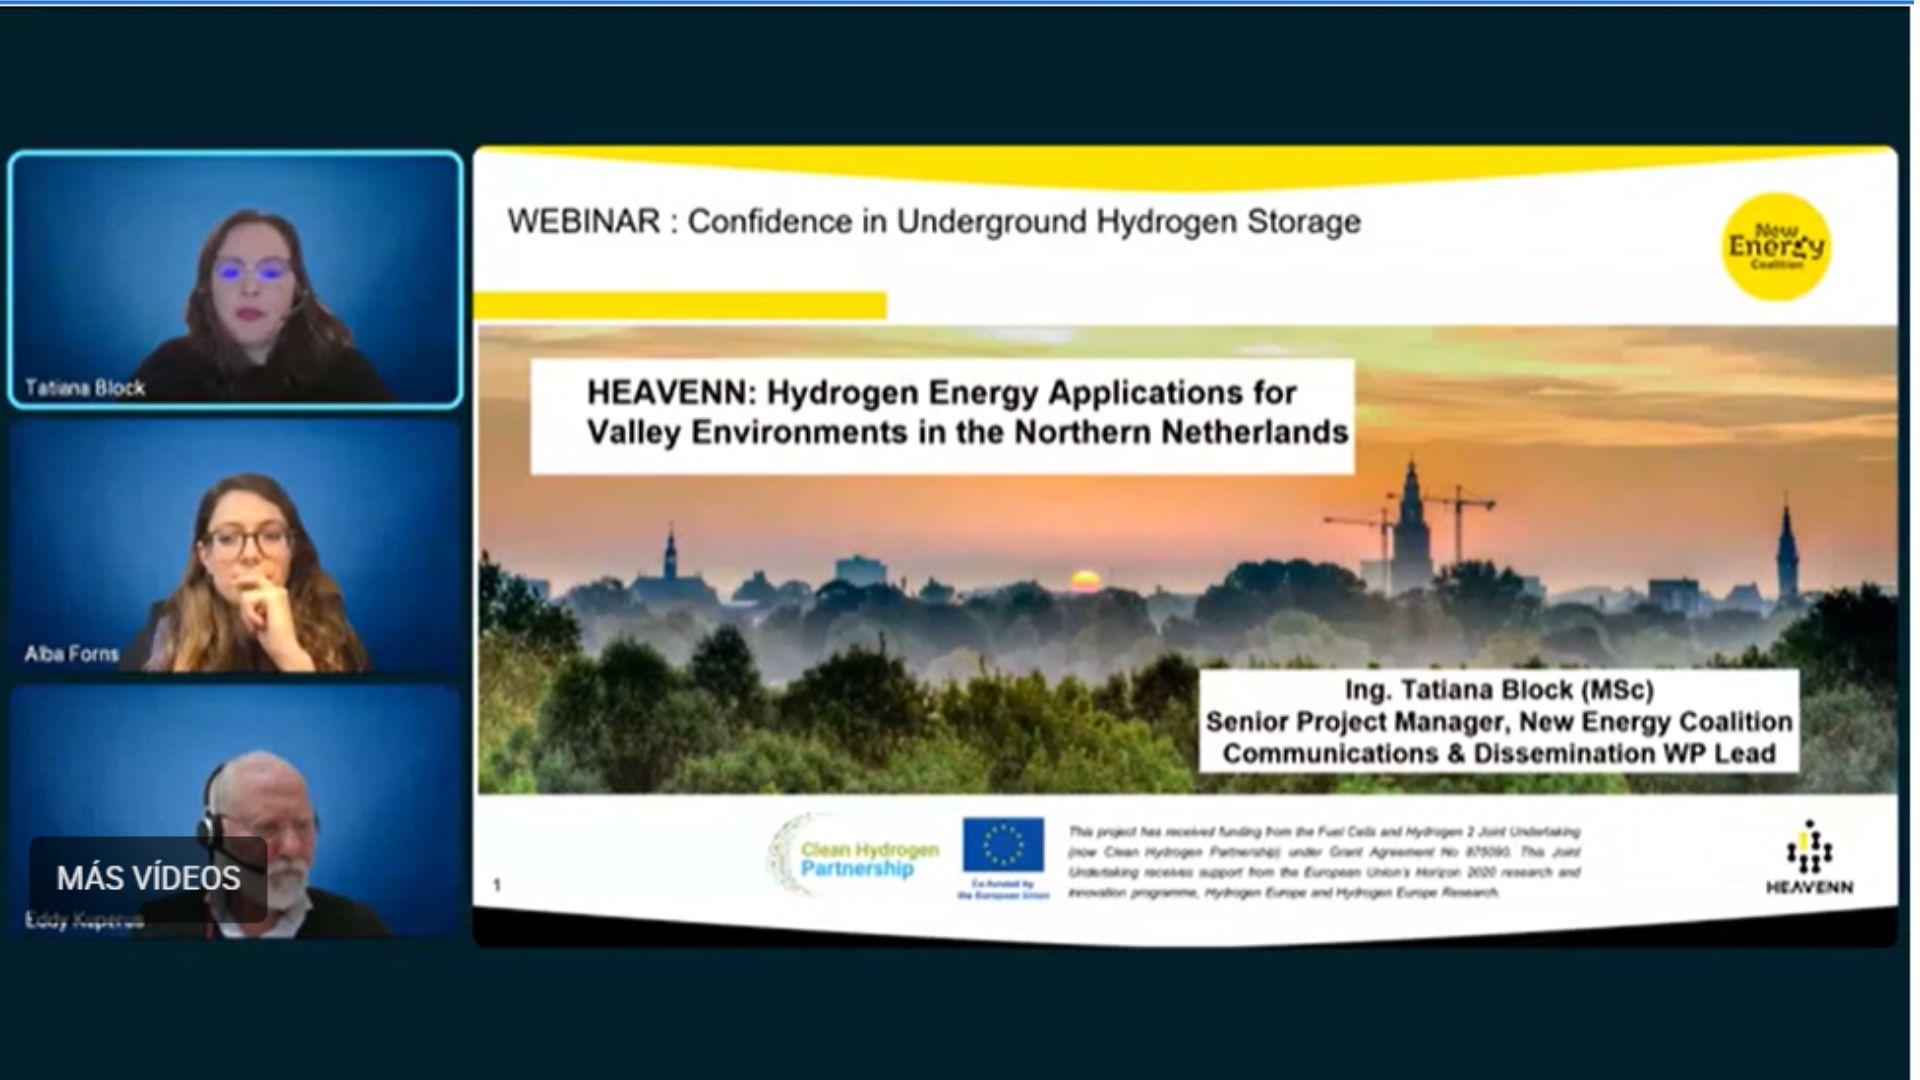This screenshot has width=1920, height=1080.
Task: Click the slide number 1
Action: (497, 885)
